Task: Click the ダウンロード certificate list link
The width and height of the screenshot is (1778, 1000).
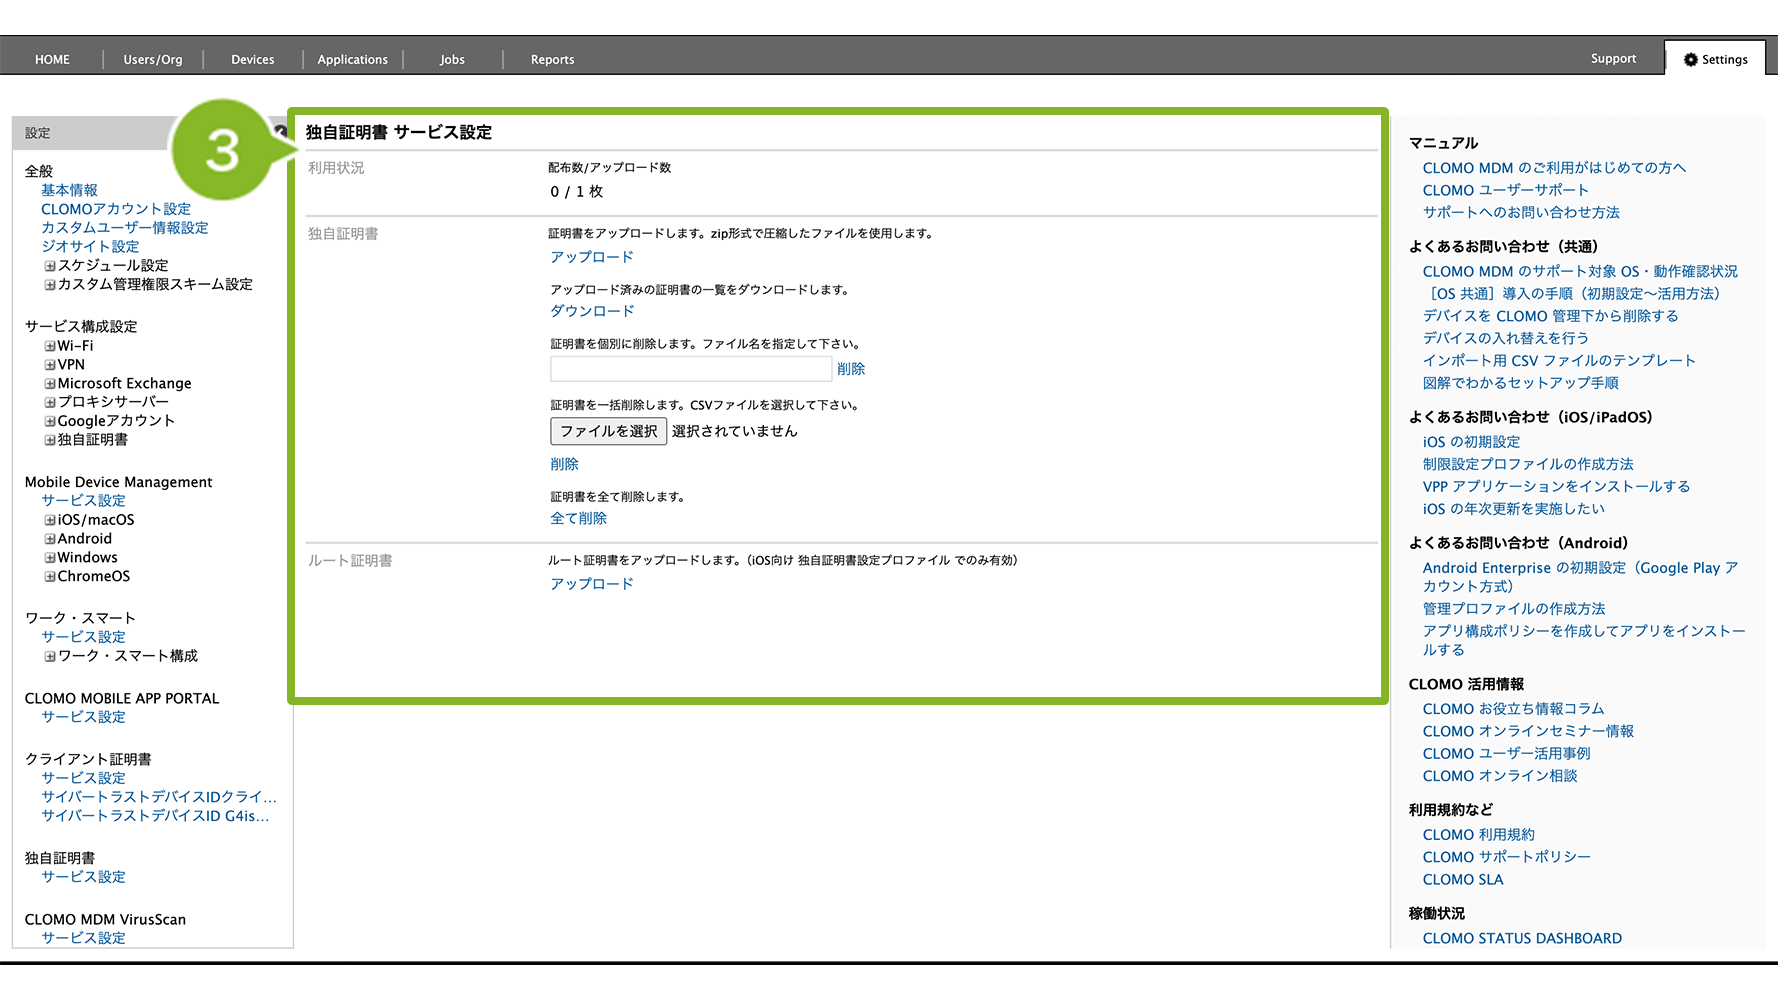Action: [x=592, y=311]
